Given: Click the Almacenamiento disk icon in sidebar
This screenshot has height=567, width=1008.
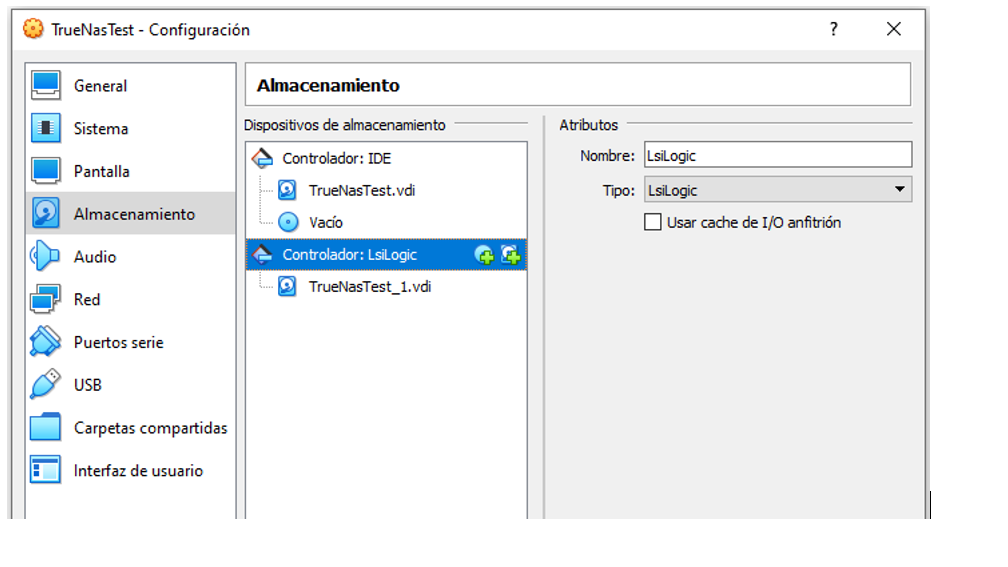Looking at the screenshot, I should pyautogui.click(x=46, y=213).
